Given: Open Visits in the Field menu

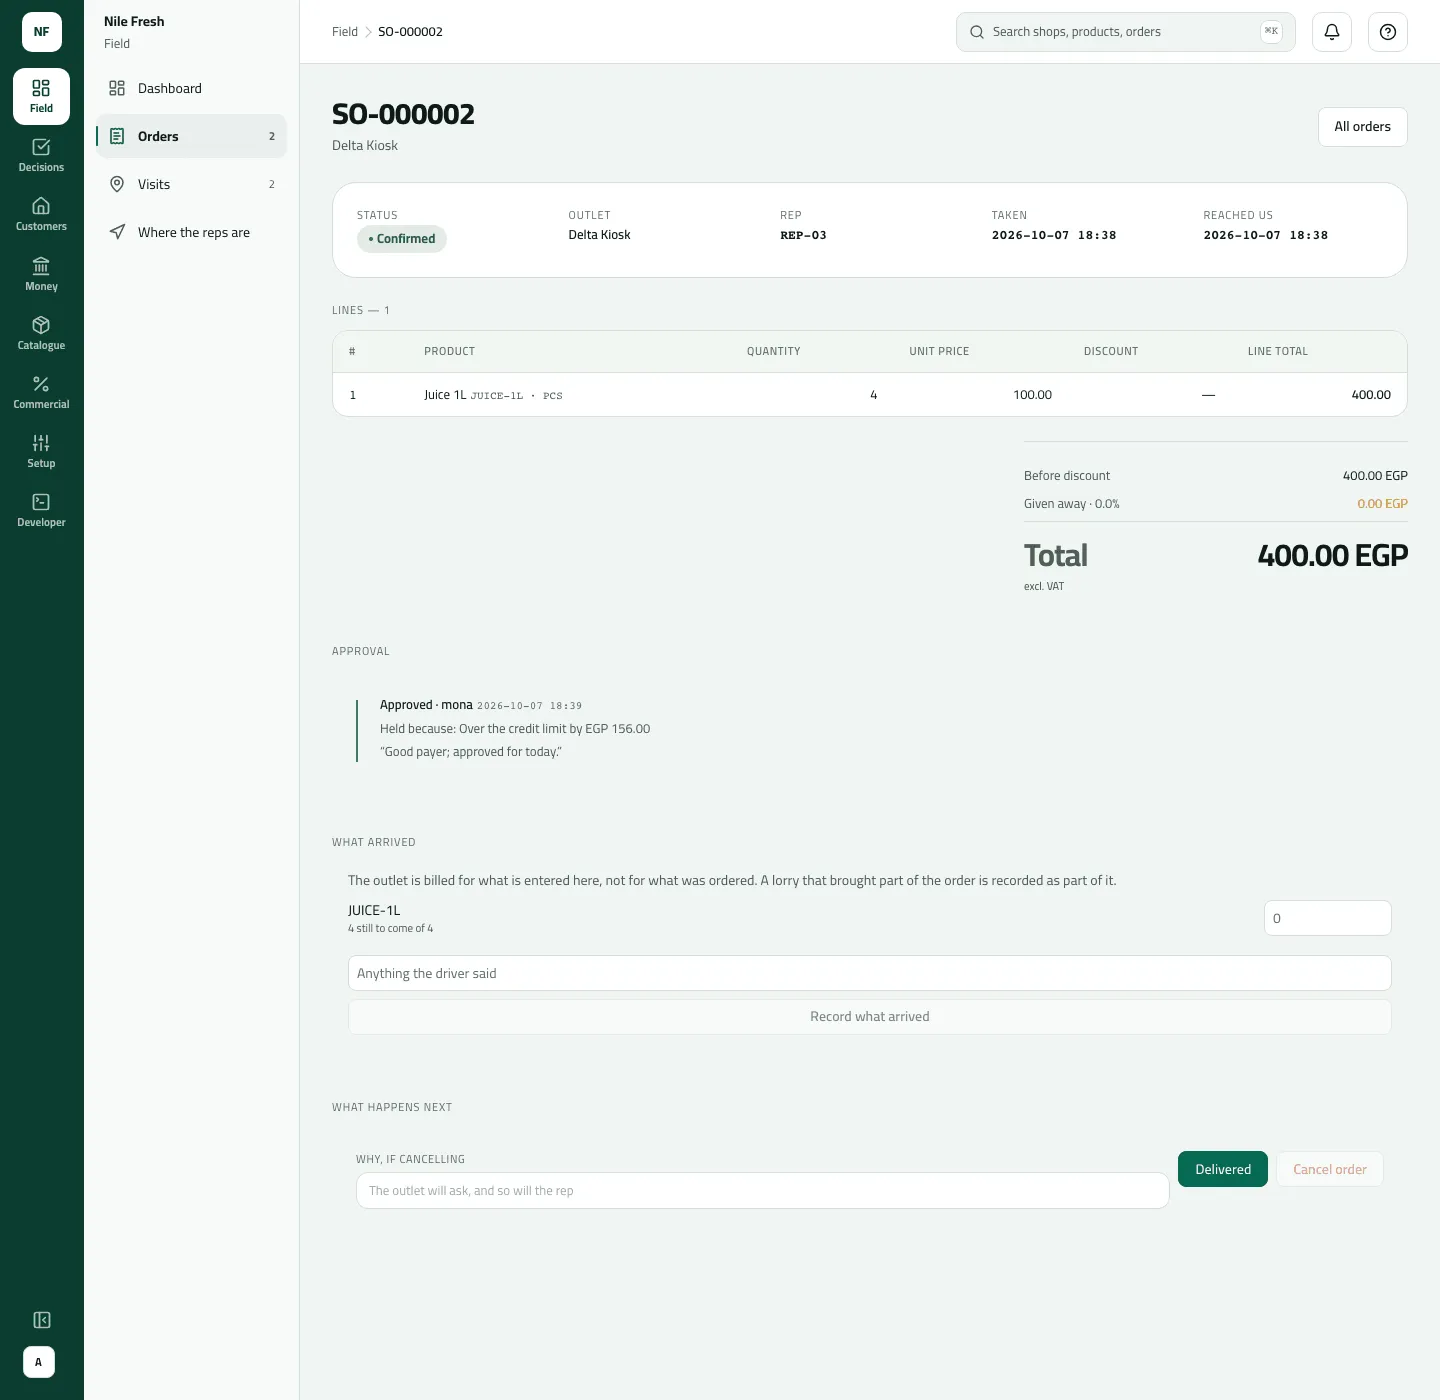Looking at the screenshot, I should 191,184.
